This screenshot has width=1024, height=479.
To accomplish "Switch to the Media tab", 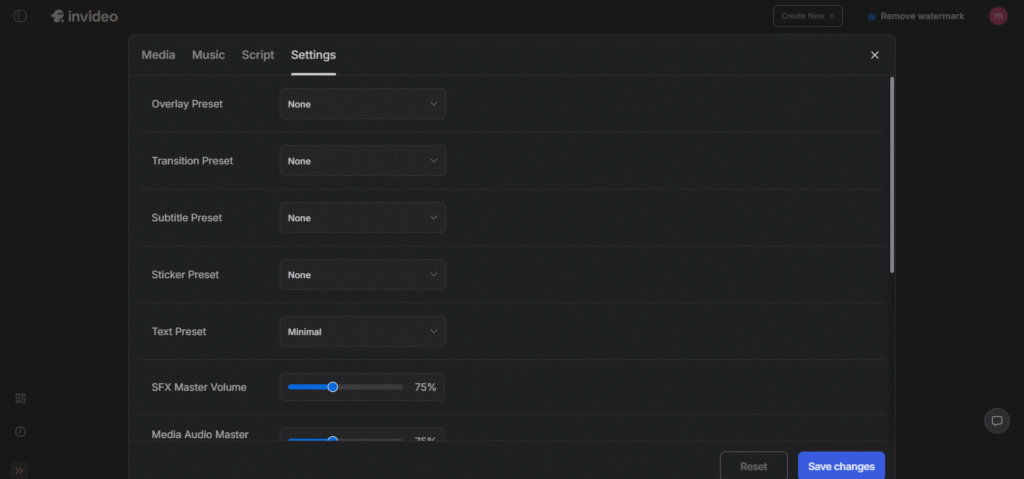I will [158, 55].
